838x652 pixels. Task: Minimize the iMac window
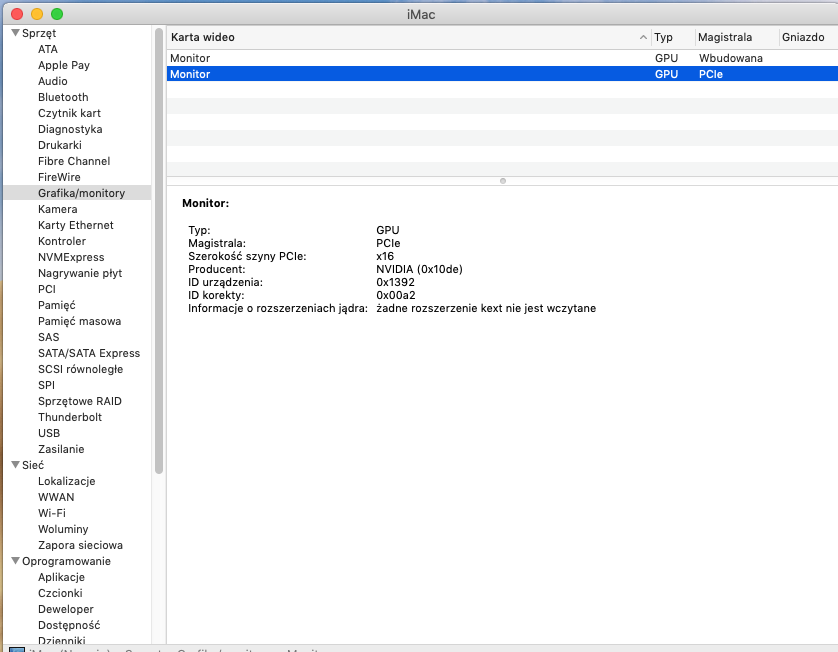click(x=37, y=14)
